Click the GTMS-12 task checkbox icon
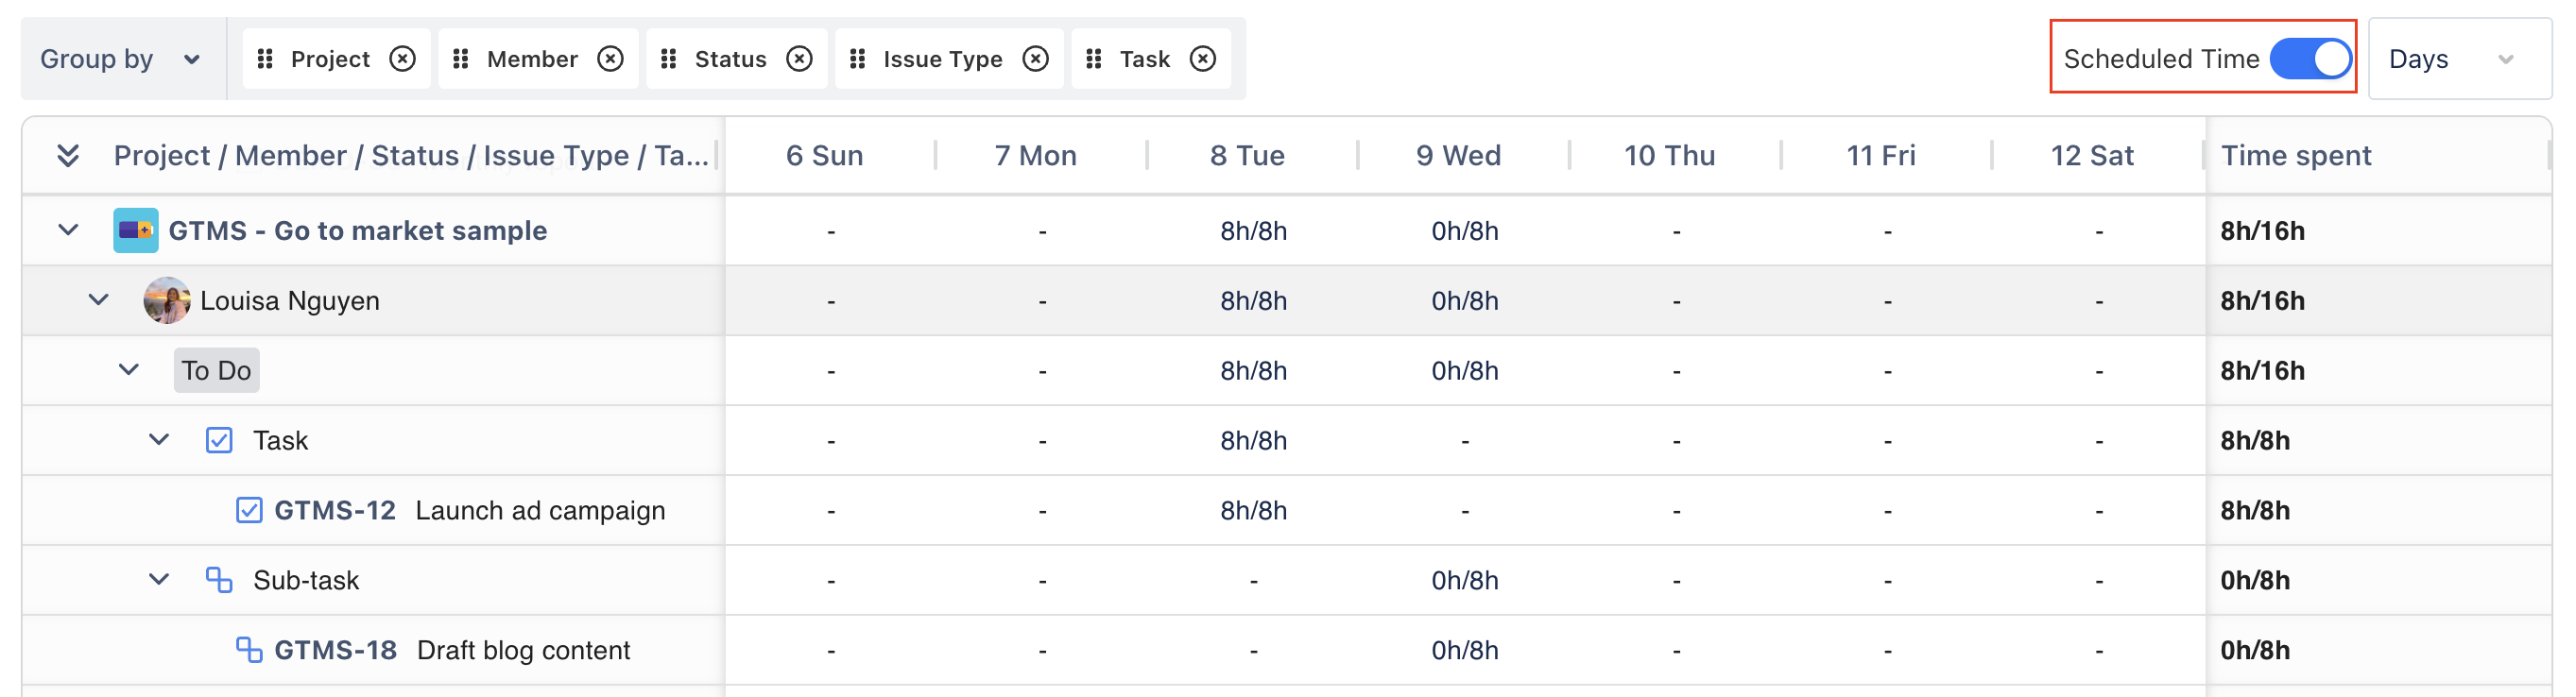The image size is (2576, 697). (249, 510)
